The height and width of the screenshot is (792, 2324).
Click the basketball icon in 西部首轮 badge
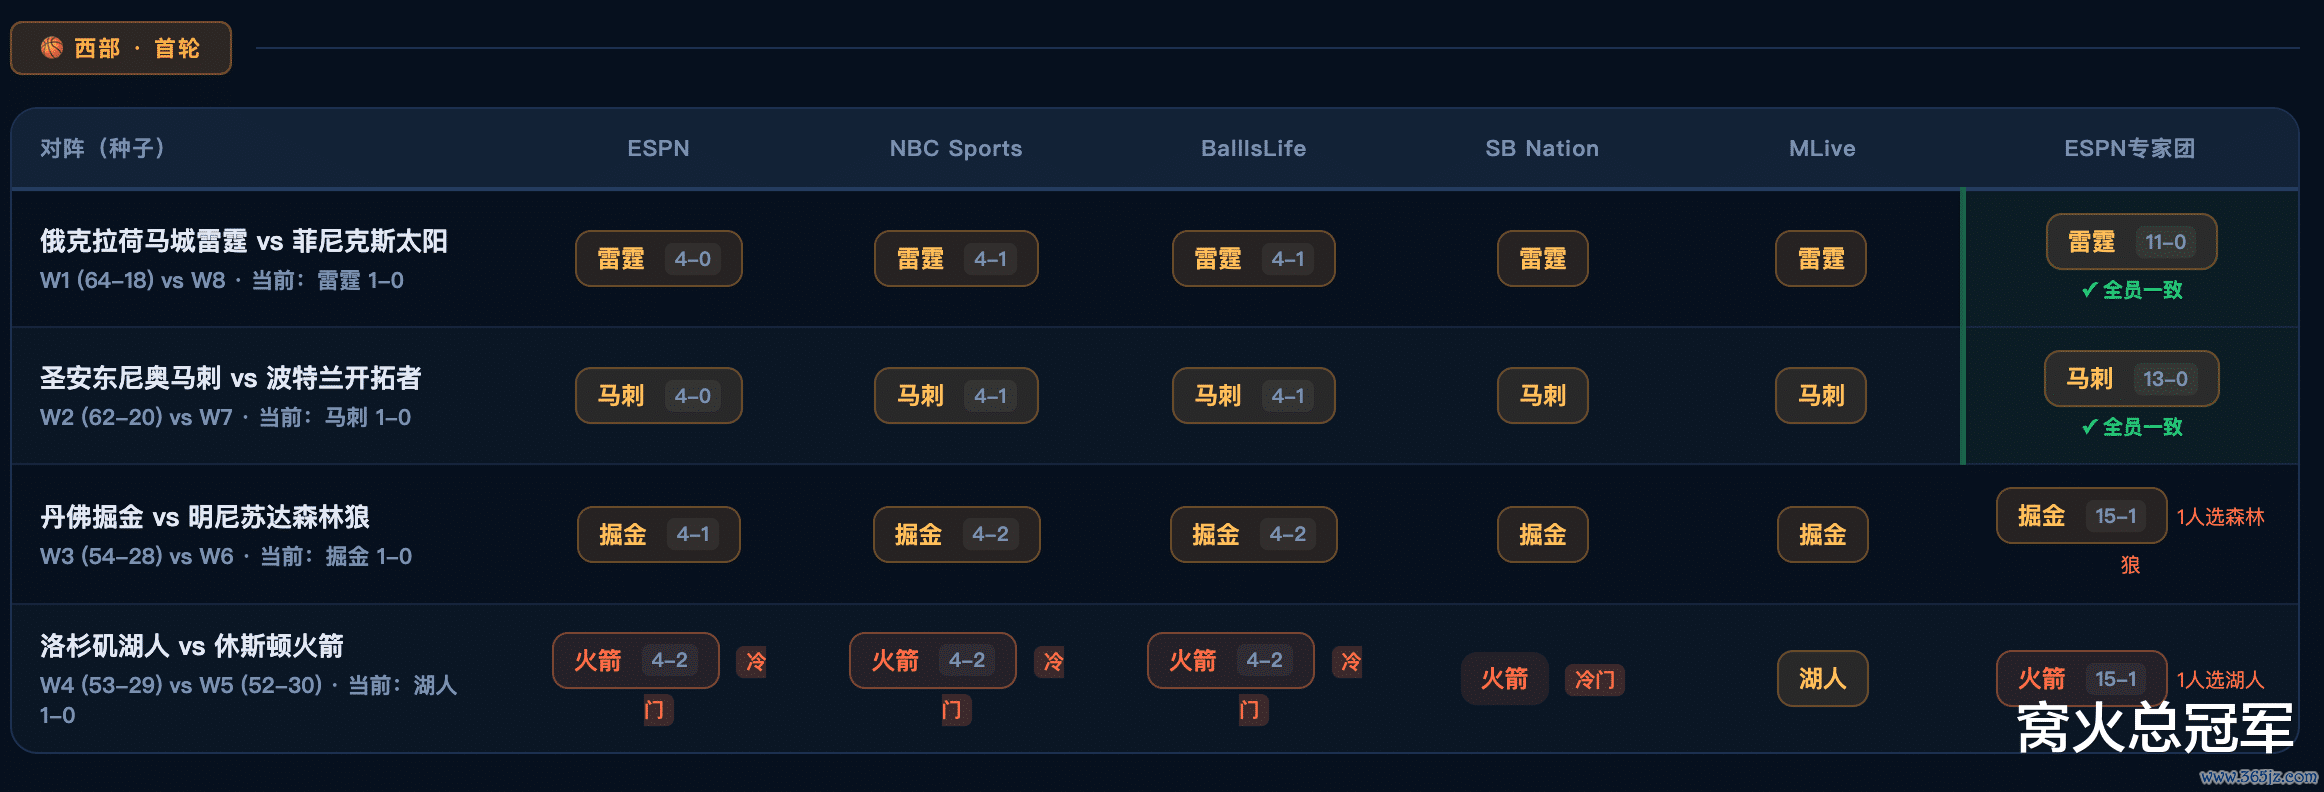pyautogui.click(x=52, y=48)
